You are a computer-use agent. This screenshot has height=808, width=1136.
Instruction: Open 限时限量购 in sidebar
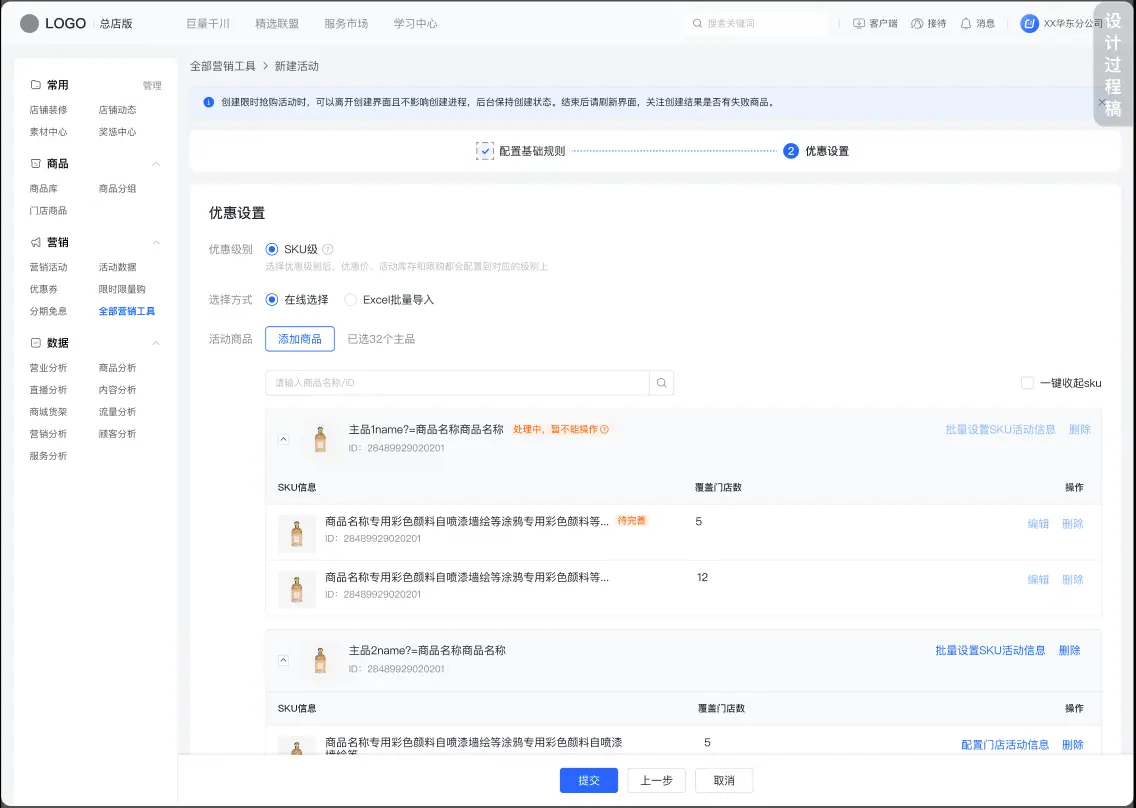[x=122, y=289]
